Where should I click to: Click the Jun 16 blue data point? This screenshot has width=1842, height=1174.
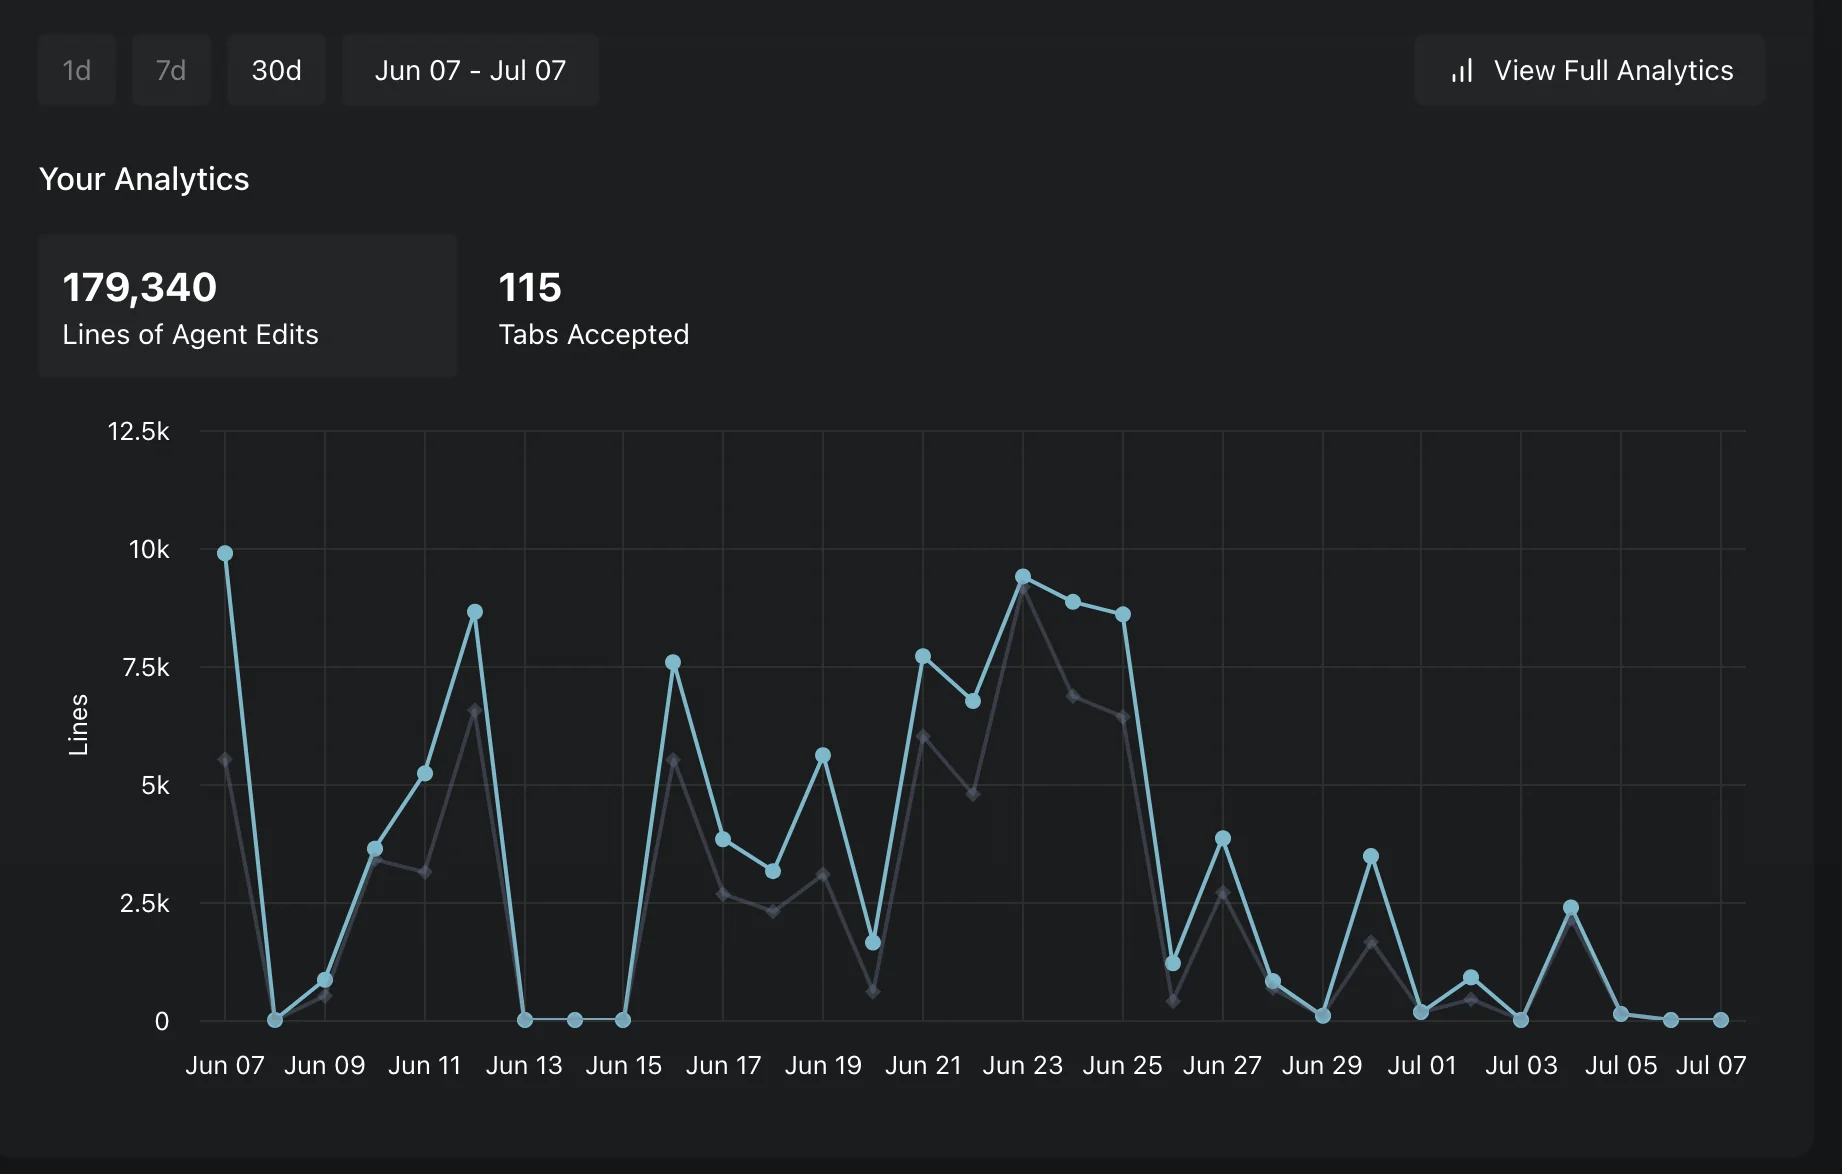coord(673,662)
